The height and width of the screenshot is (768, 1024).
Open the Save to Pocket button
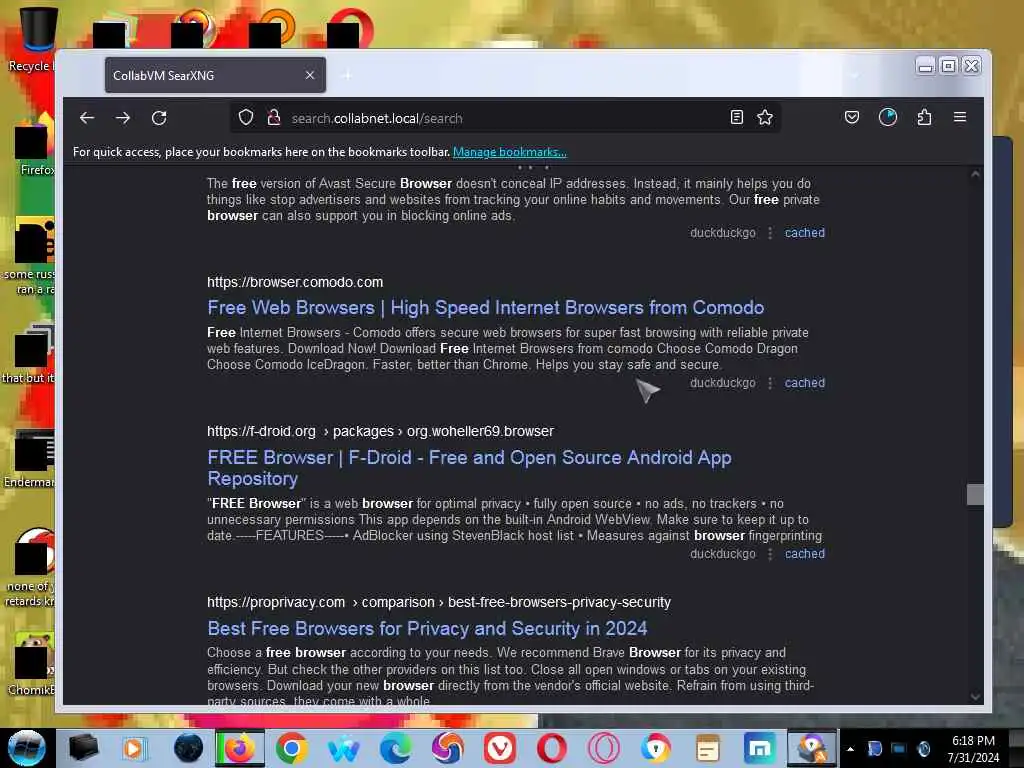(x=852, y=118)
